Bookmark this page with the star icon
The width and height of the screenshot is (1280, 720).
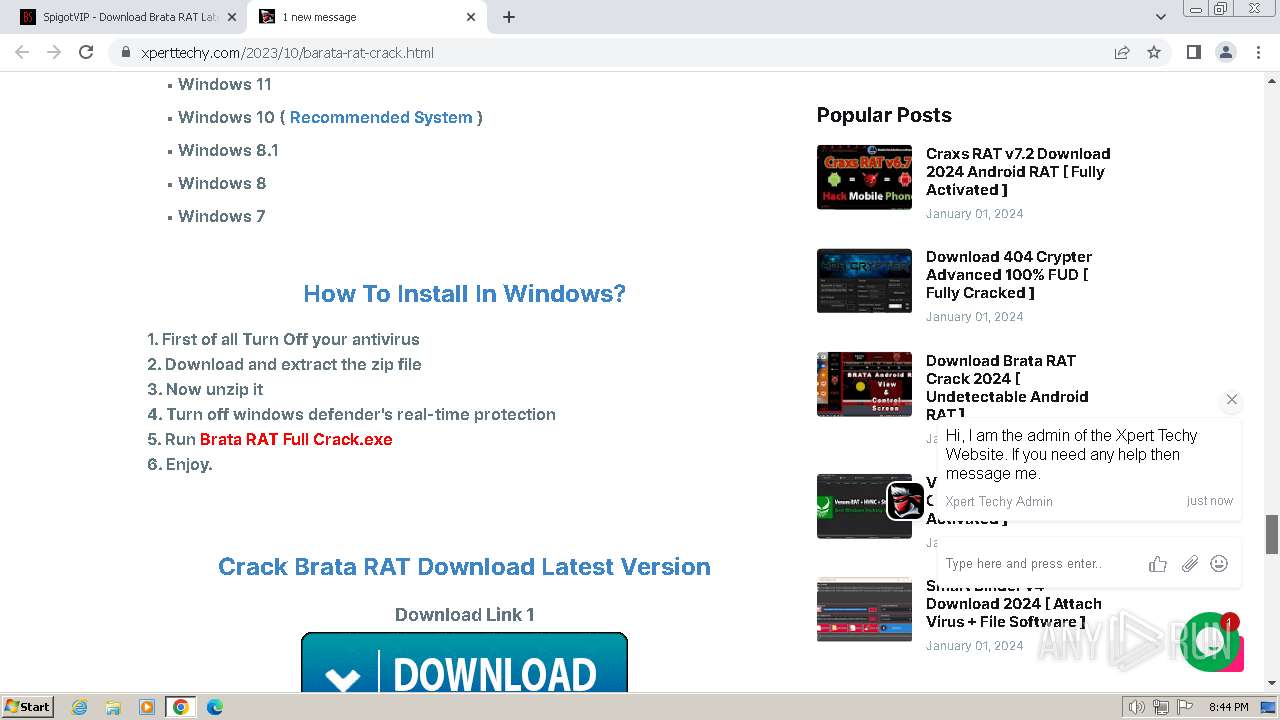click(x=1154, y=52)
